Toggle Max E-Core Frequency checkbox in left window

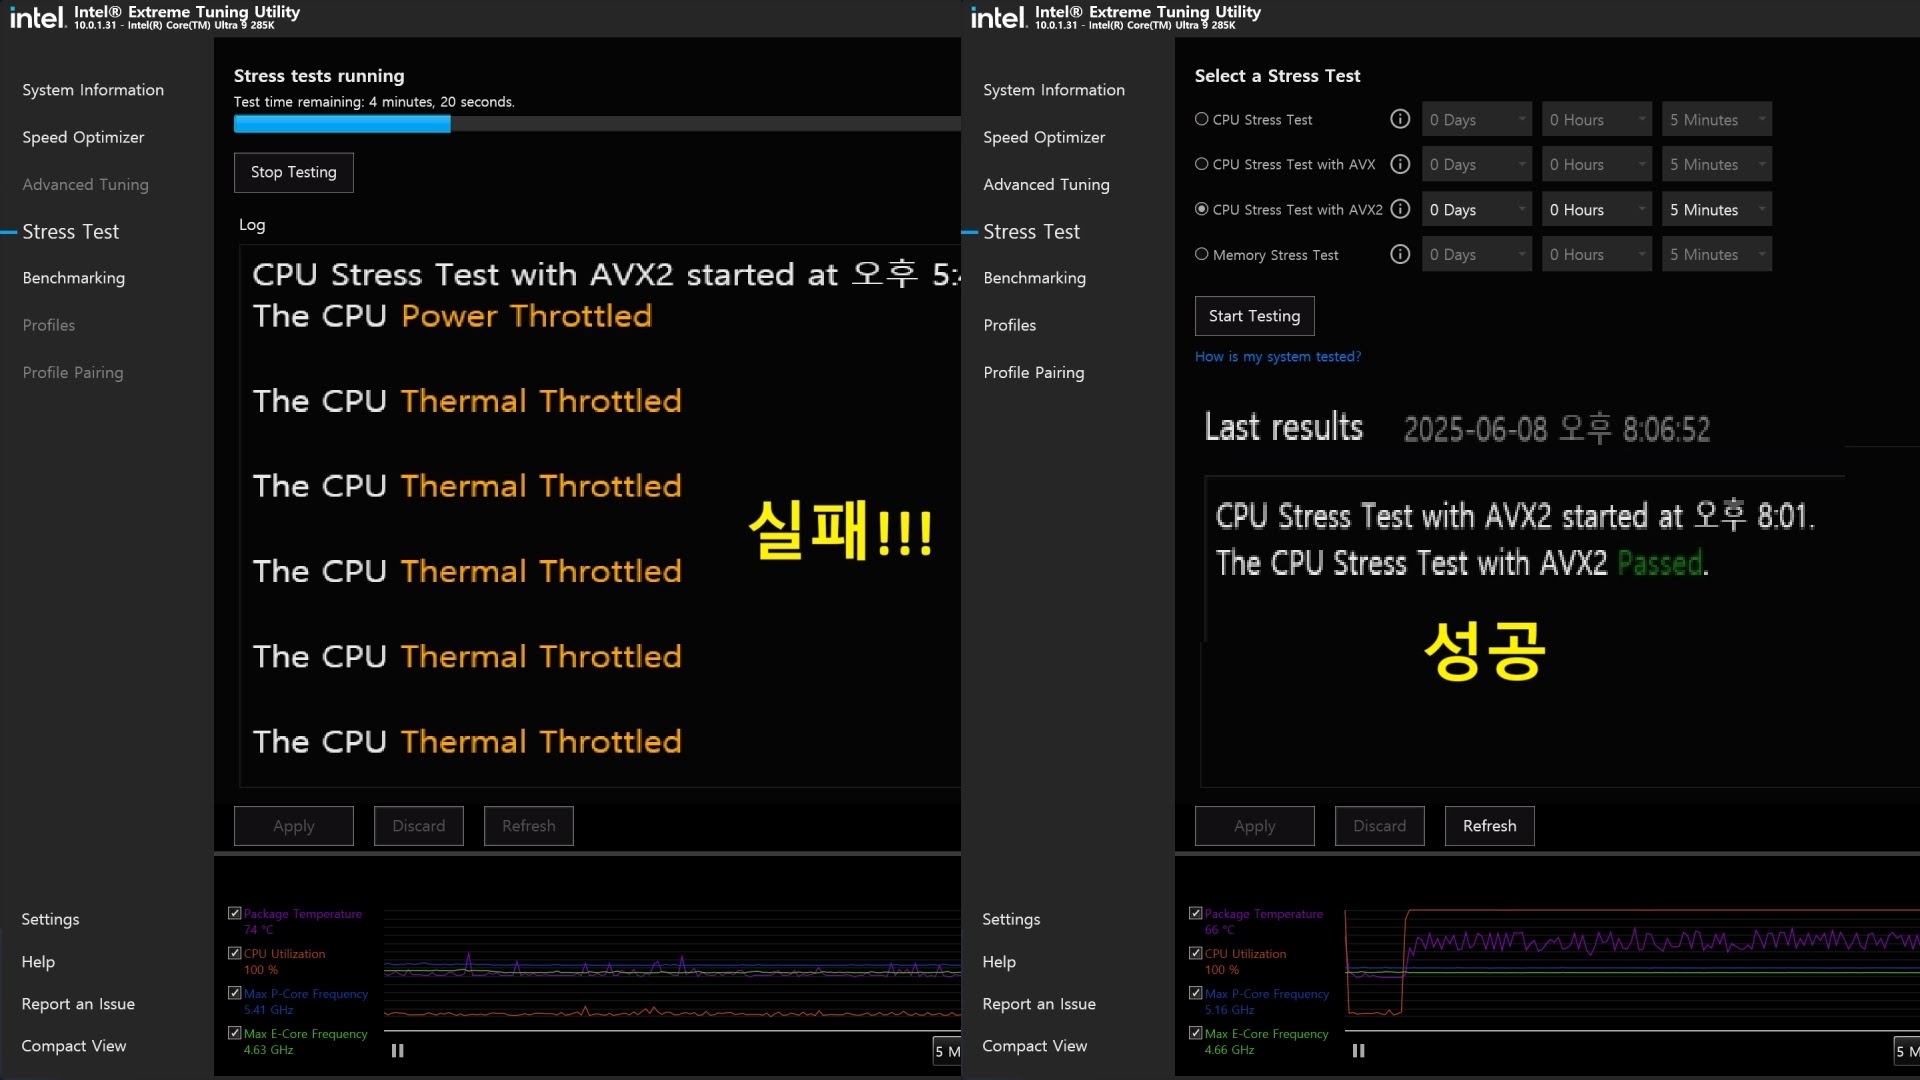tap(235, 1033)
